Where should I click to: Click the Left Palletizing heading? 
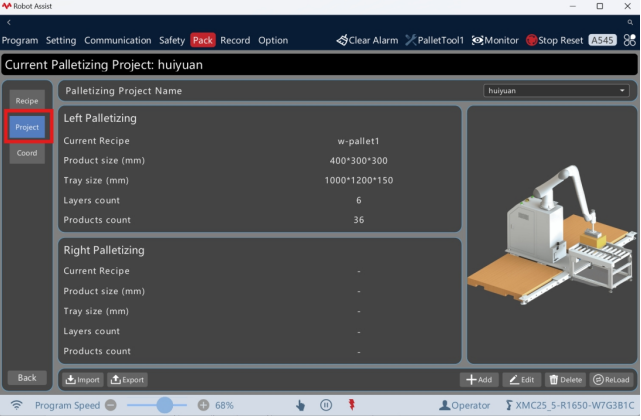point(100,118)
